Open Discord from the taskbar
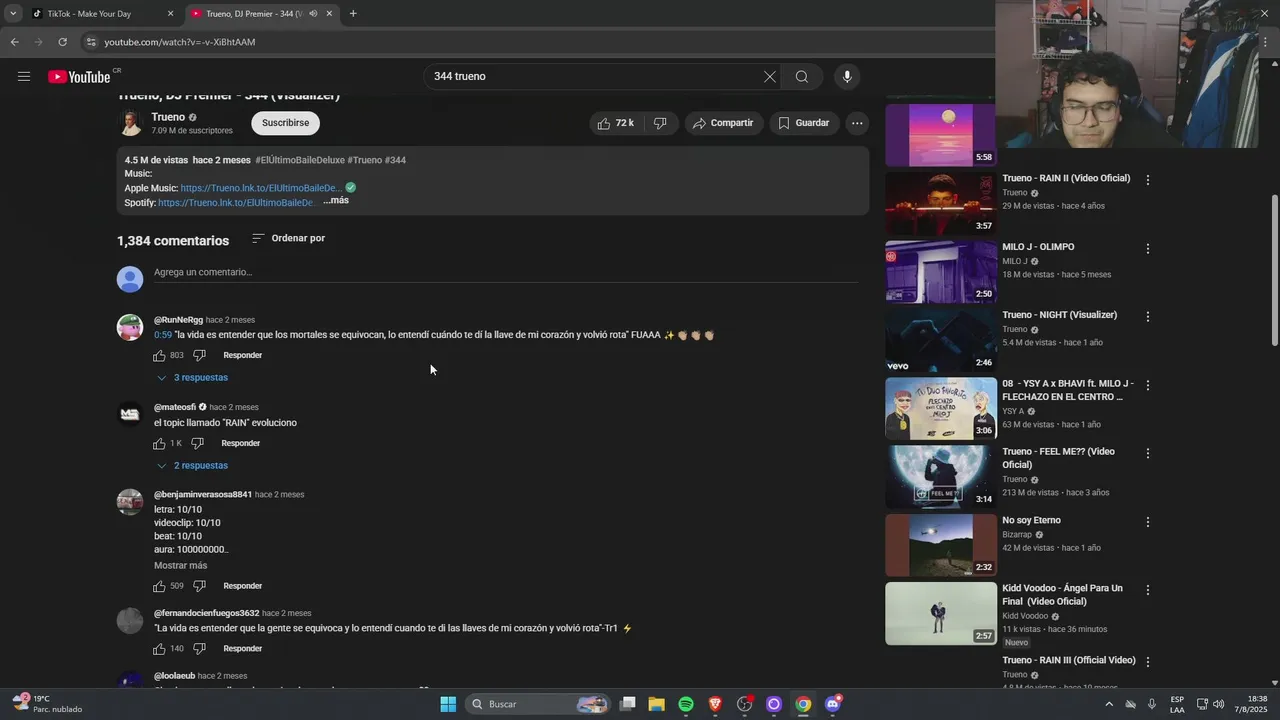This screenshot has height=720, width=1280. [833, 704]
